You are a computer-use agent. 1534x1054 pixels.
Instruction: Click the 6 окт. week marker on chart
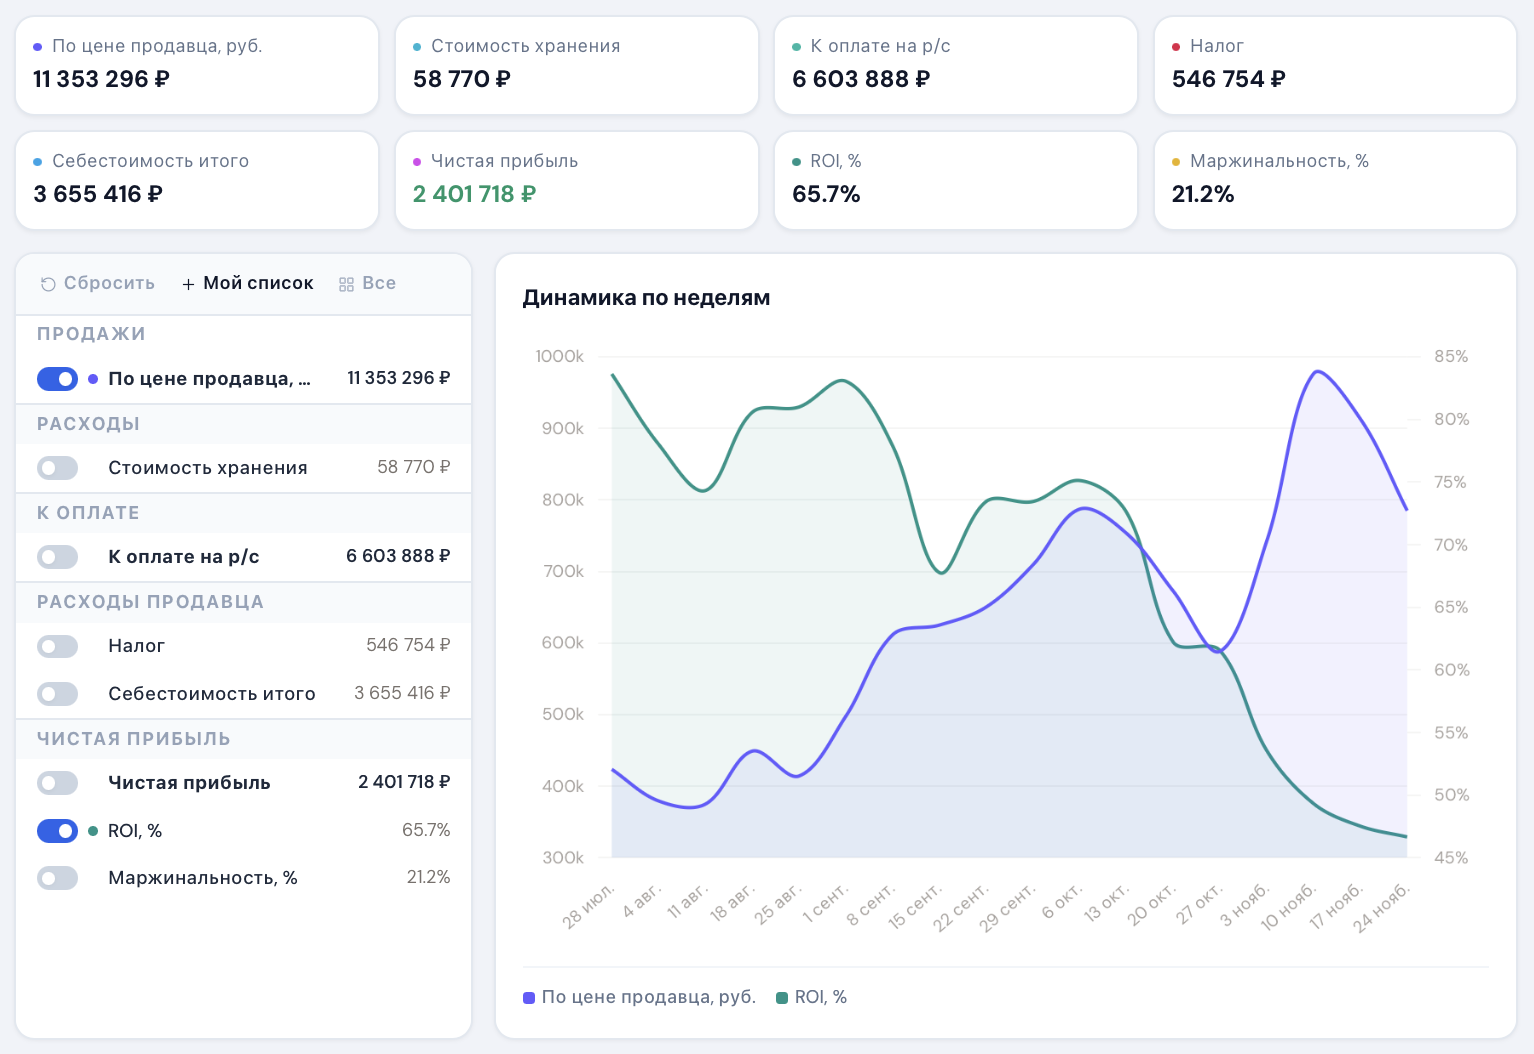pyautogui.click(x=1062, y=900)
